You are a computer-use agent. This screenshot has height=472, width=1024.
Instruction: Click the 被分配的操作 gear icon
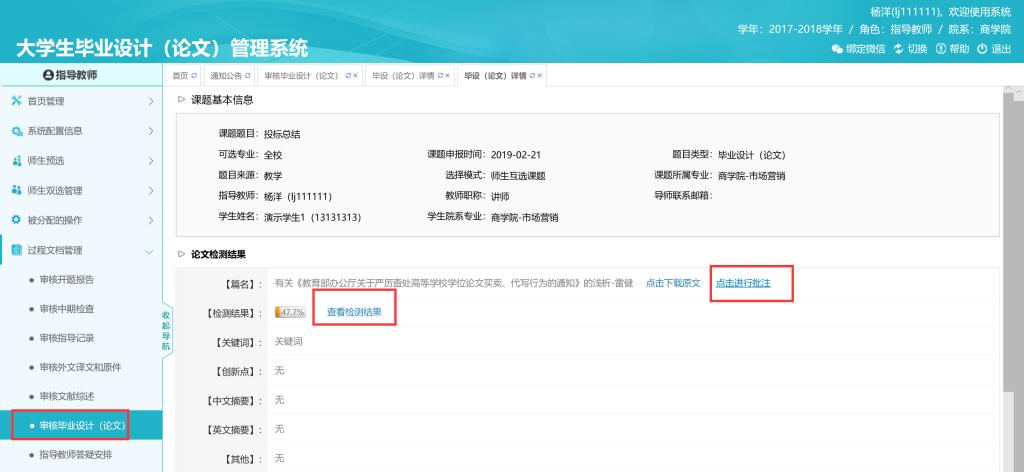coord(15,219)
